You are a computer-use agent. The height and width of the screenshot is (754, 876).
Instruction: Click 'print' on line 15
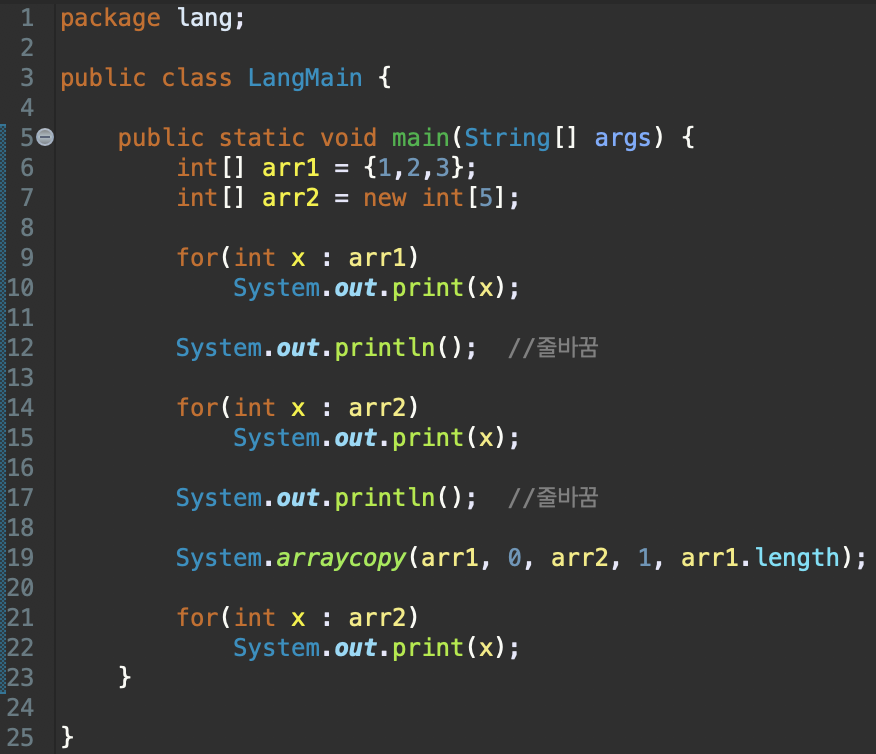click(x=428, y=437)
